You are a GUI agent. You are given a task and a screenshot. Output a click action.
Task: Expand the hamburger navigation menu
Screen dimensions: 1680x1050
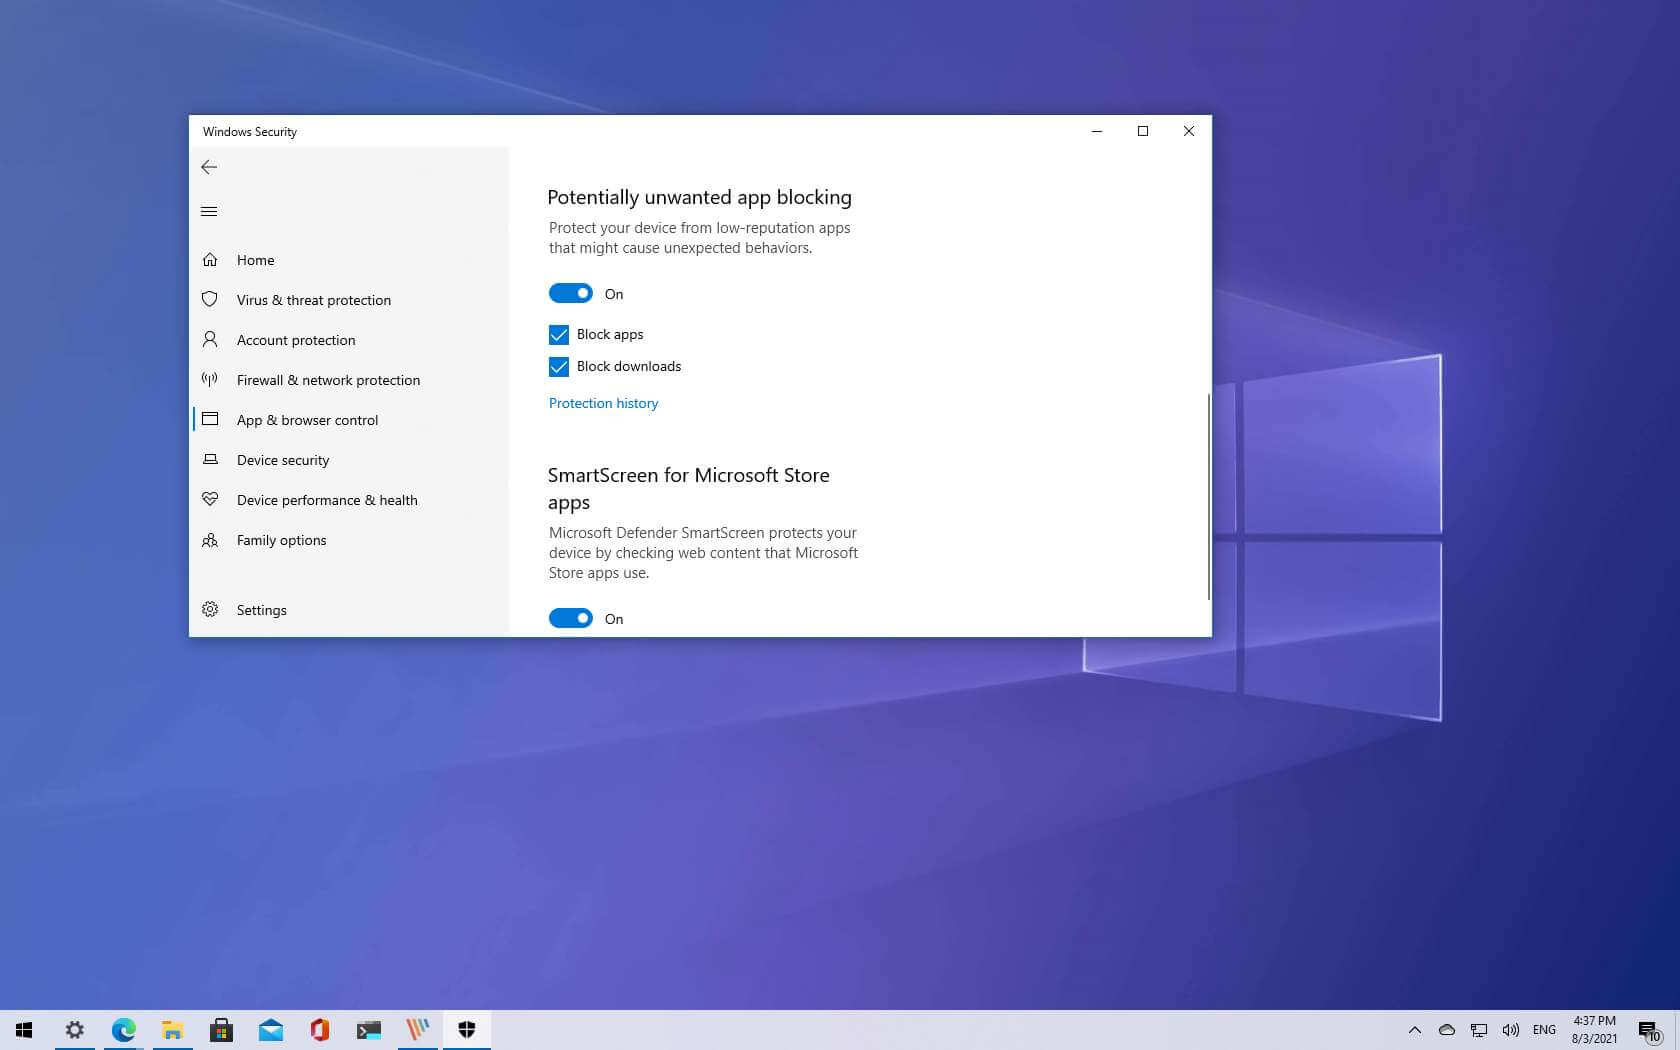[209, 211]
